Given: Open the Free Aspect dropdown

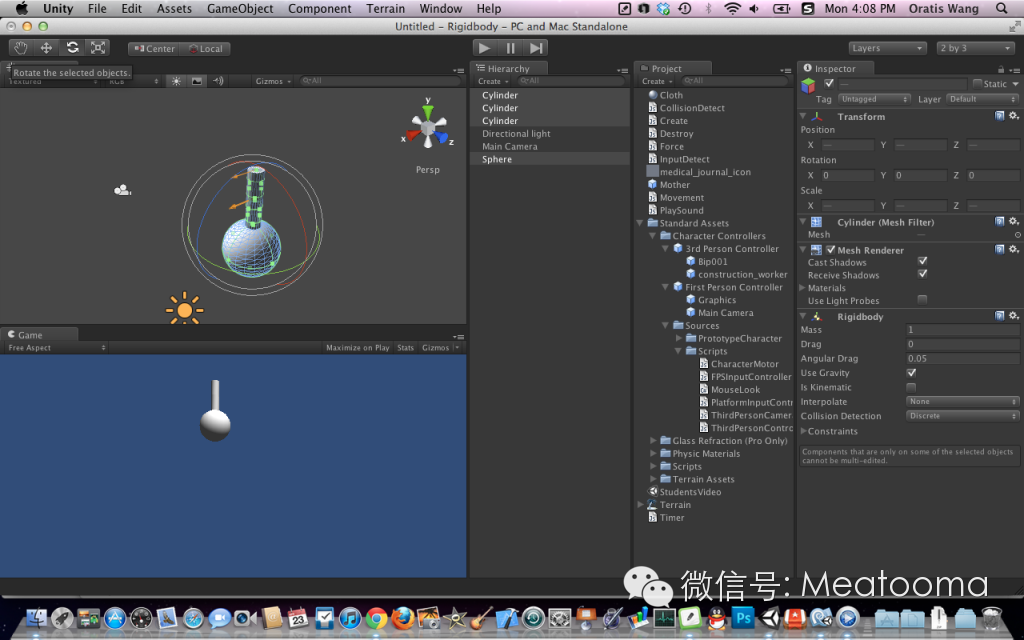Looking at the screenshot, I should point(56,347).
